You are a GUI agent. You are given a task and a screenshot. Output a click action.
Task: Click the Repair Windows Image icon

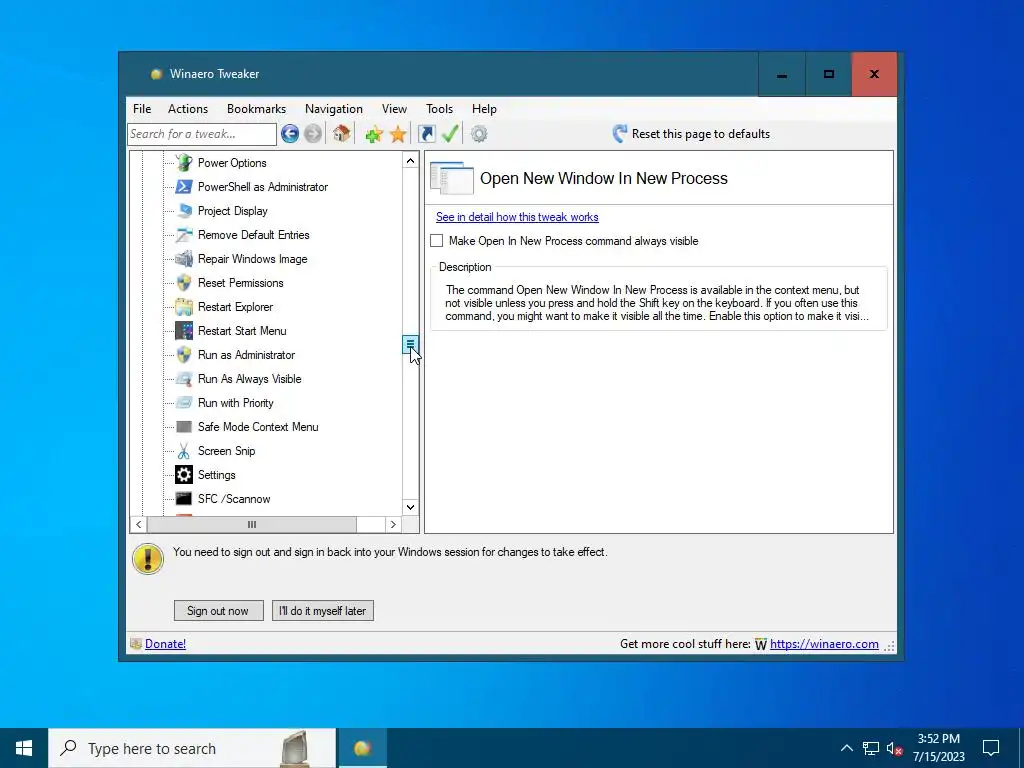click(184, 259)
